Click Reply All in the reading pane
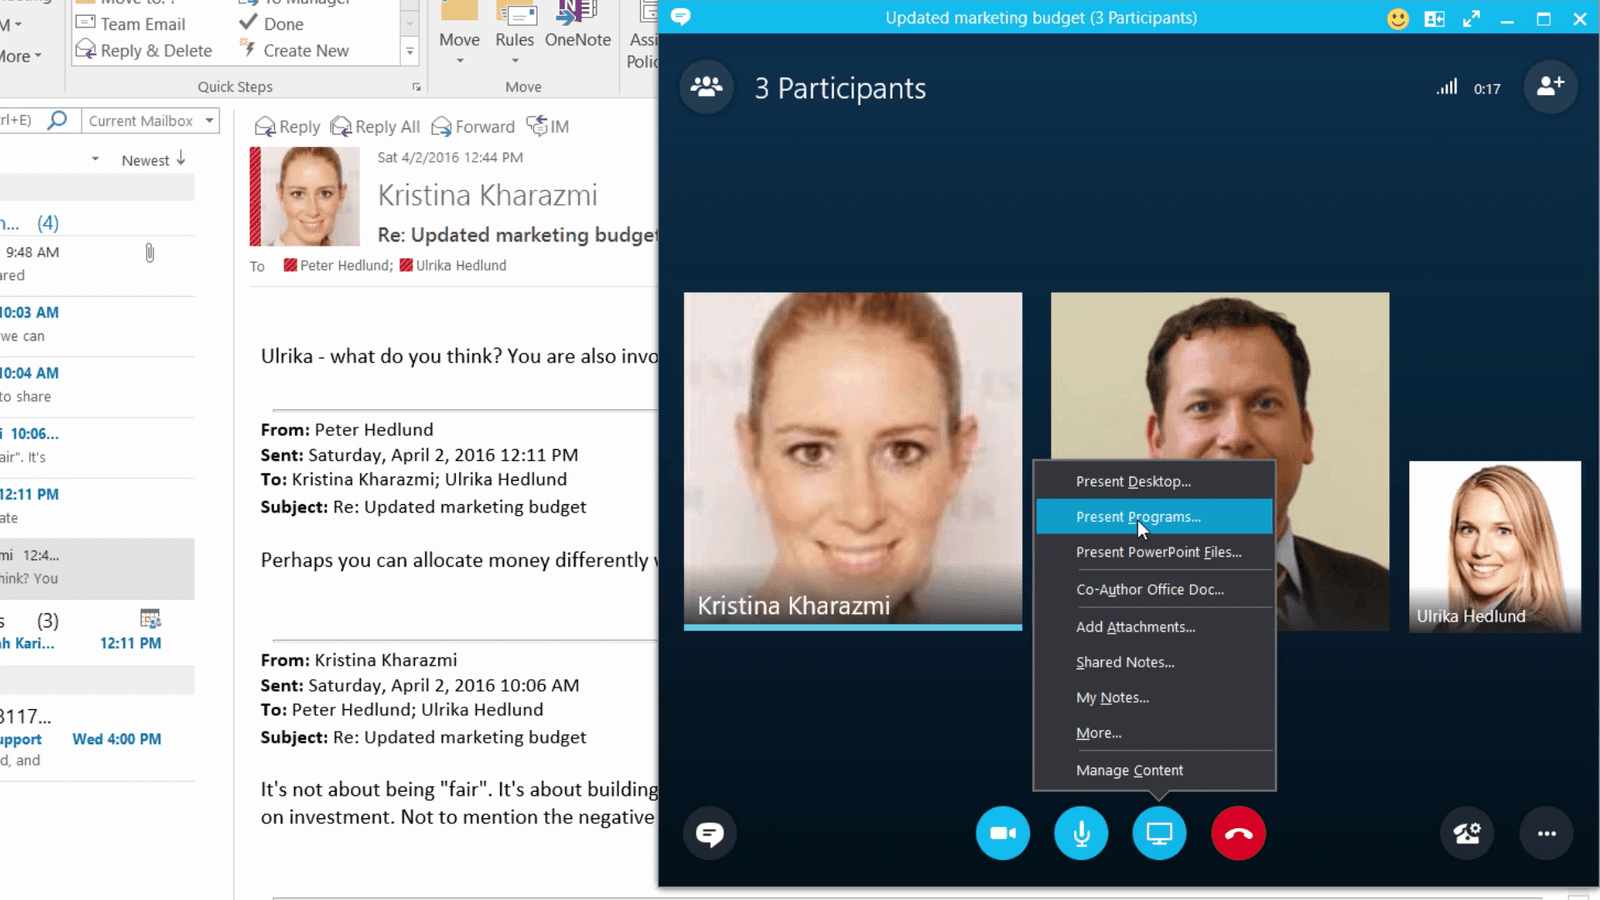Viewport: 1600px width, 900px height. (x=376, y=127)
